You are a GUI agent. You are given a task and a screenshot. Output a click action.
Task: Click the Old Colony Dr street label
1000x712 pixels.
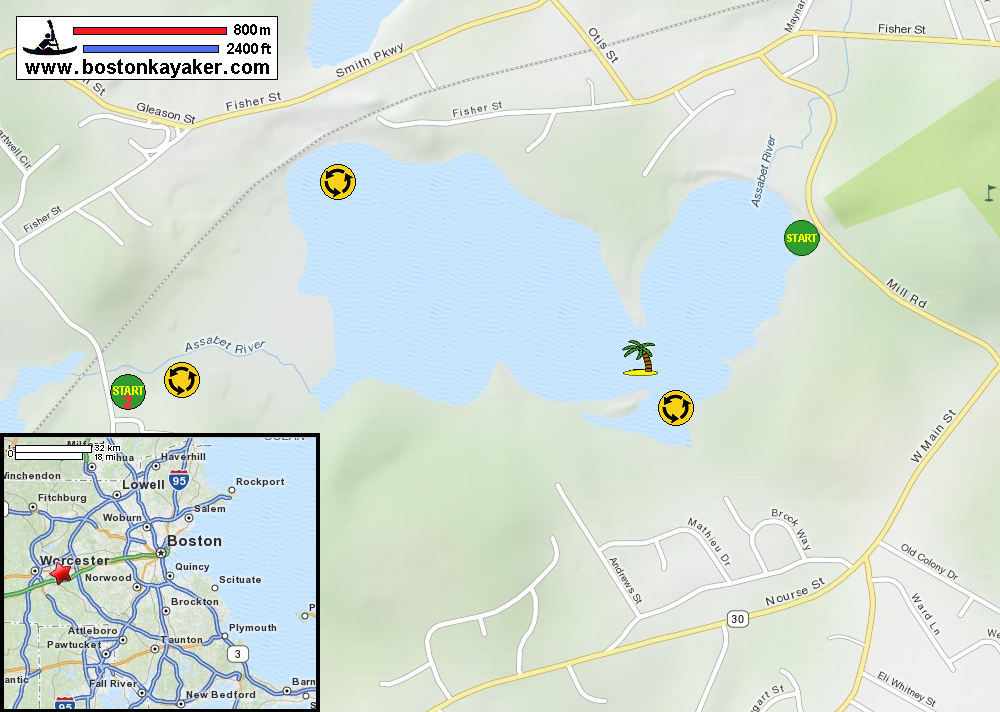point(929,561)
